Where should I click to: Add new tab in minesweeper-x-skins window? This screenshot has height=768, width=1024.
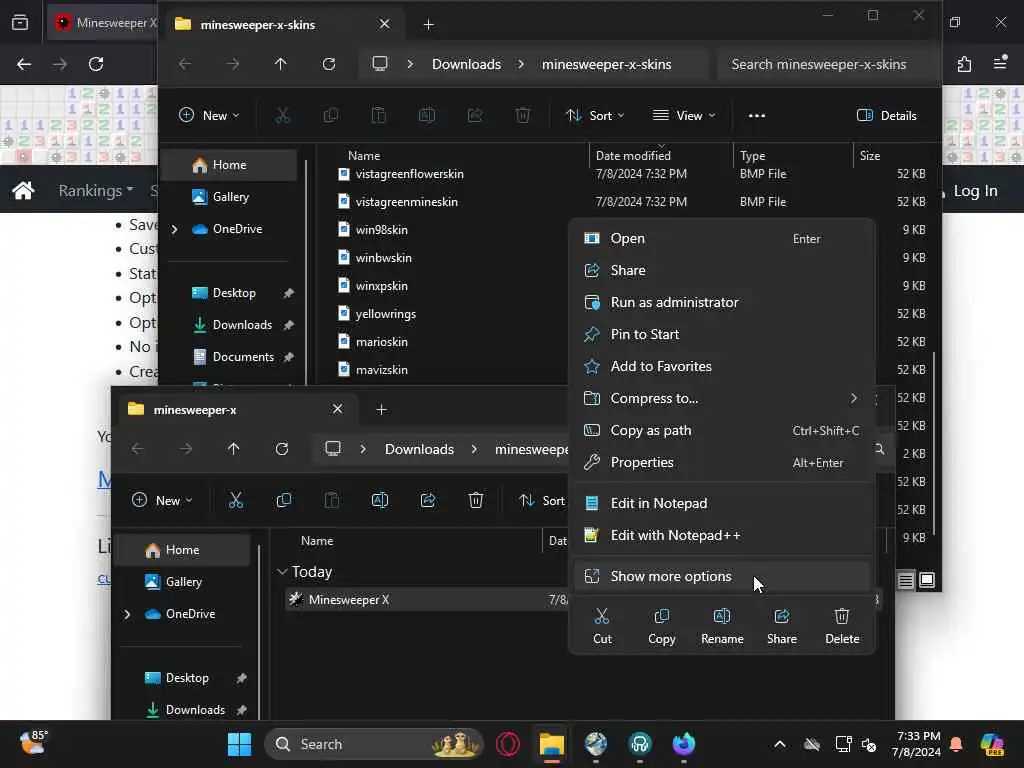[x=428, y=25]
